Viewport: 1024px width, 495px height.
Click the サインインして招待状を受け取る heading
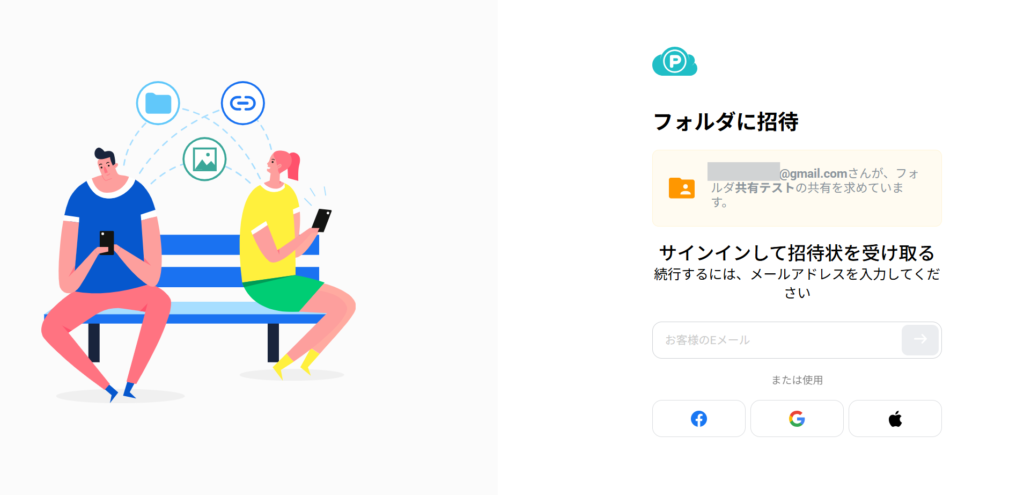click(797, 252)
